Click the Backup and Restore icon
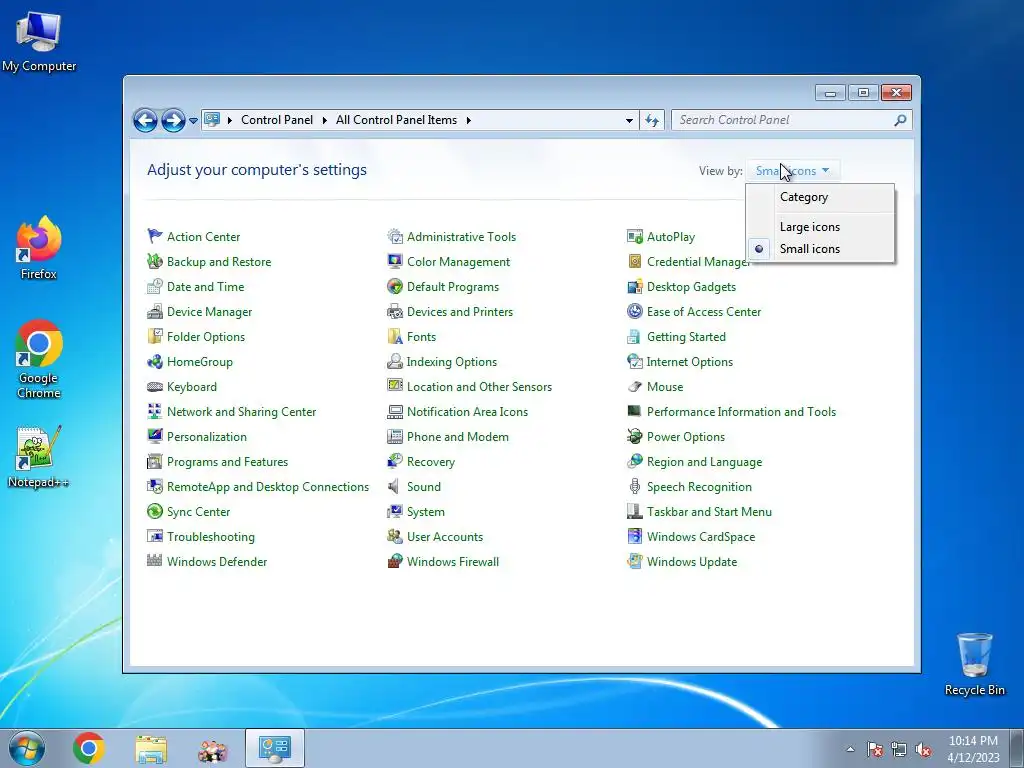This screenshot has height=768, width=1024. 155,261
